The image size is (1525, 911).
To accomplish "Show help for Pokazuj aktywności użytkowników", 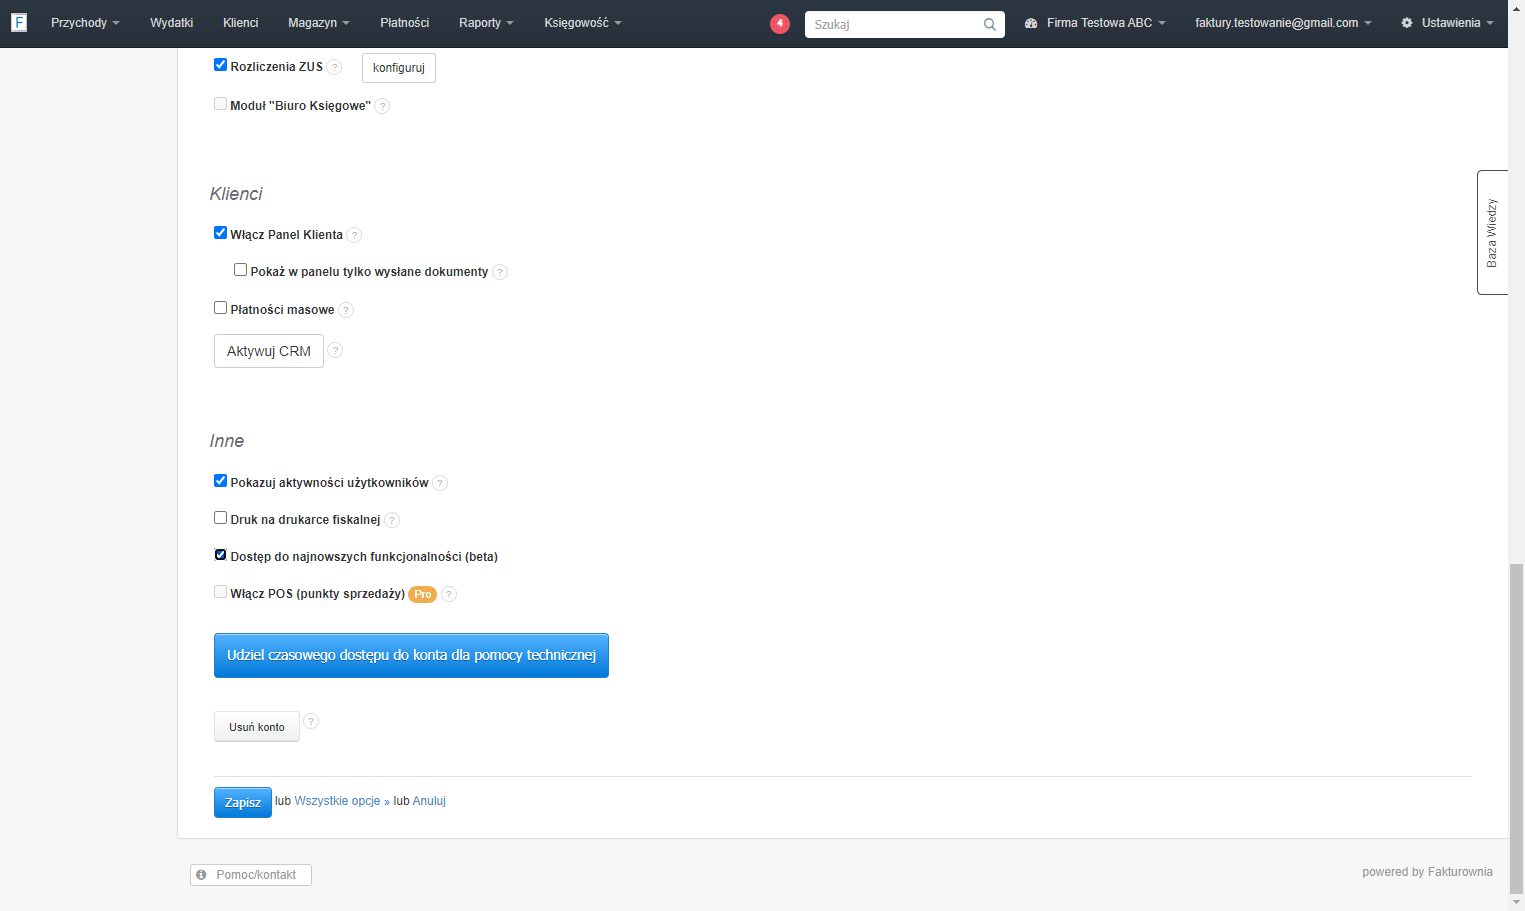I will (440, 483).
